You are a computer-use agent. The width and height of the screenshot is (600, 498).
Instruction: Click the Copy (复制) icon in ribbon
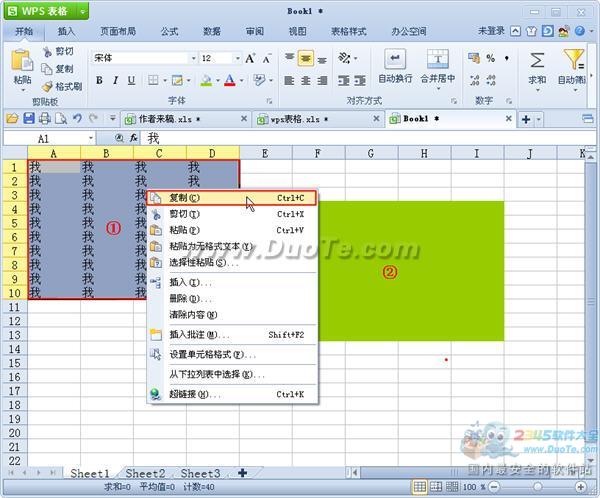coord(47,69)
